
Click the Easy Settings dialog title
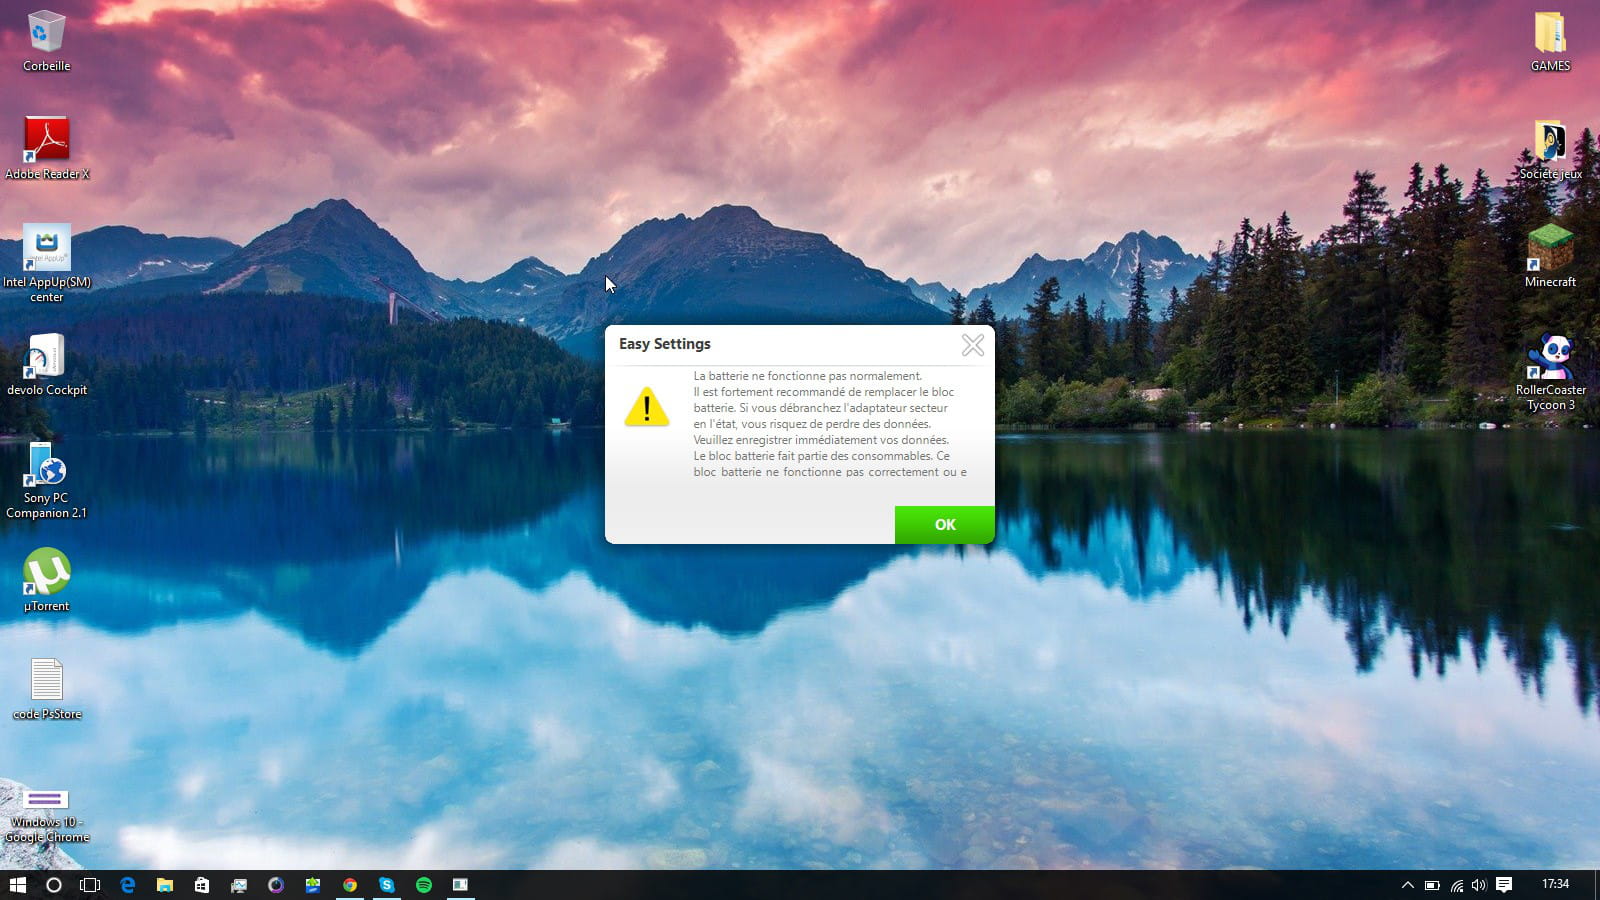point(665,344)
